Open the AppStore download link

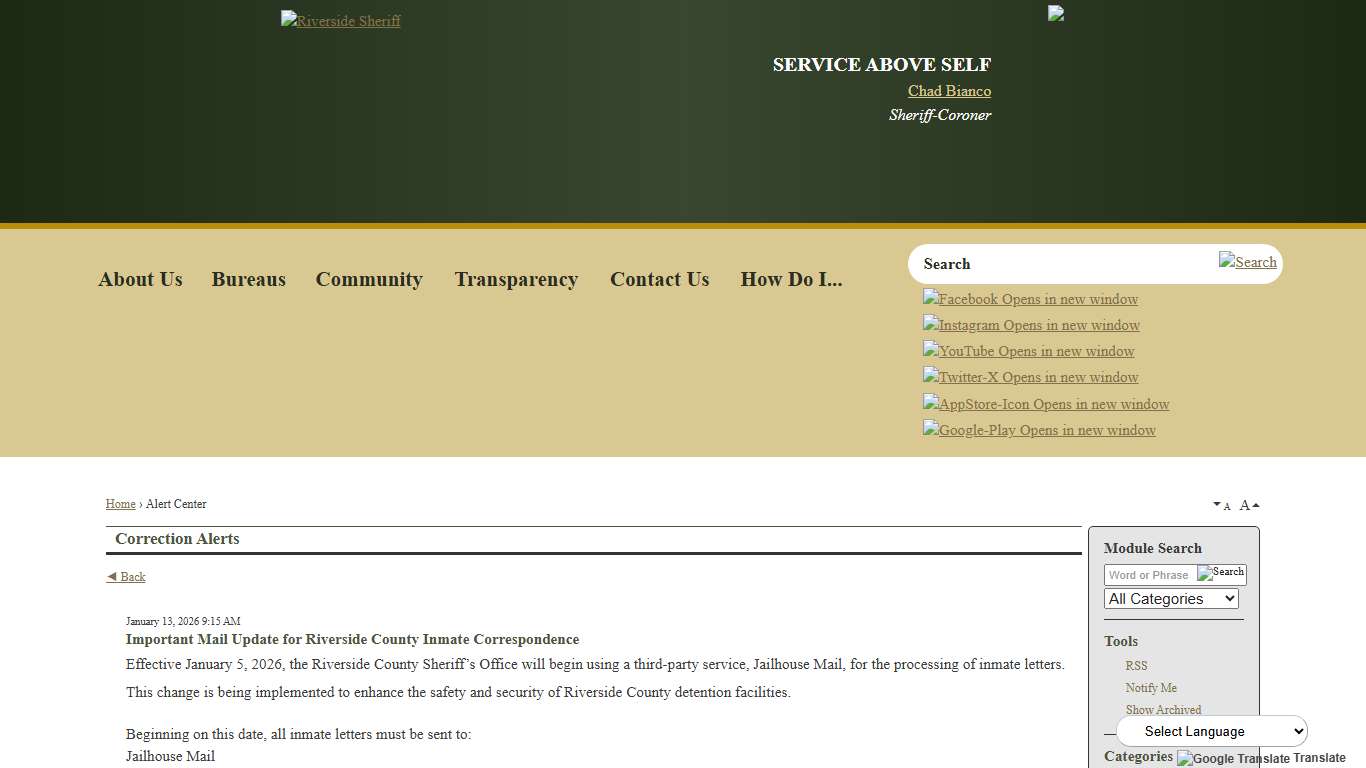click(1045, 404)
